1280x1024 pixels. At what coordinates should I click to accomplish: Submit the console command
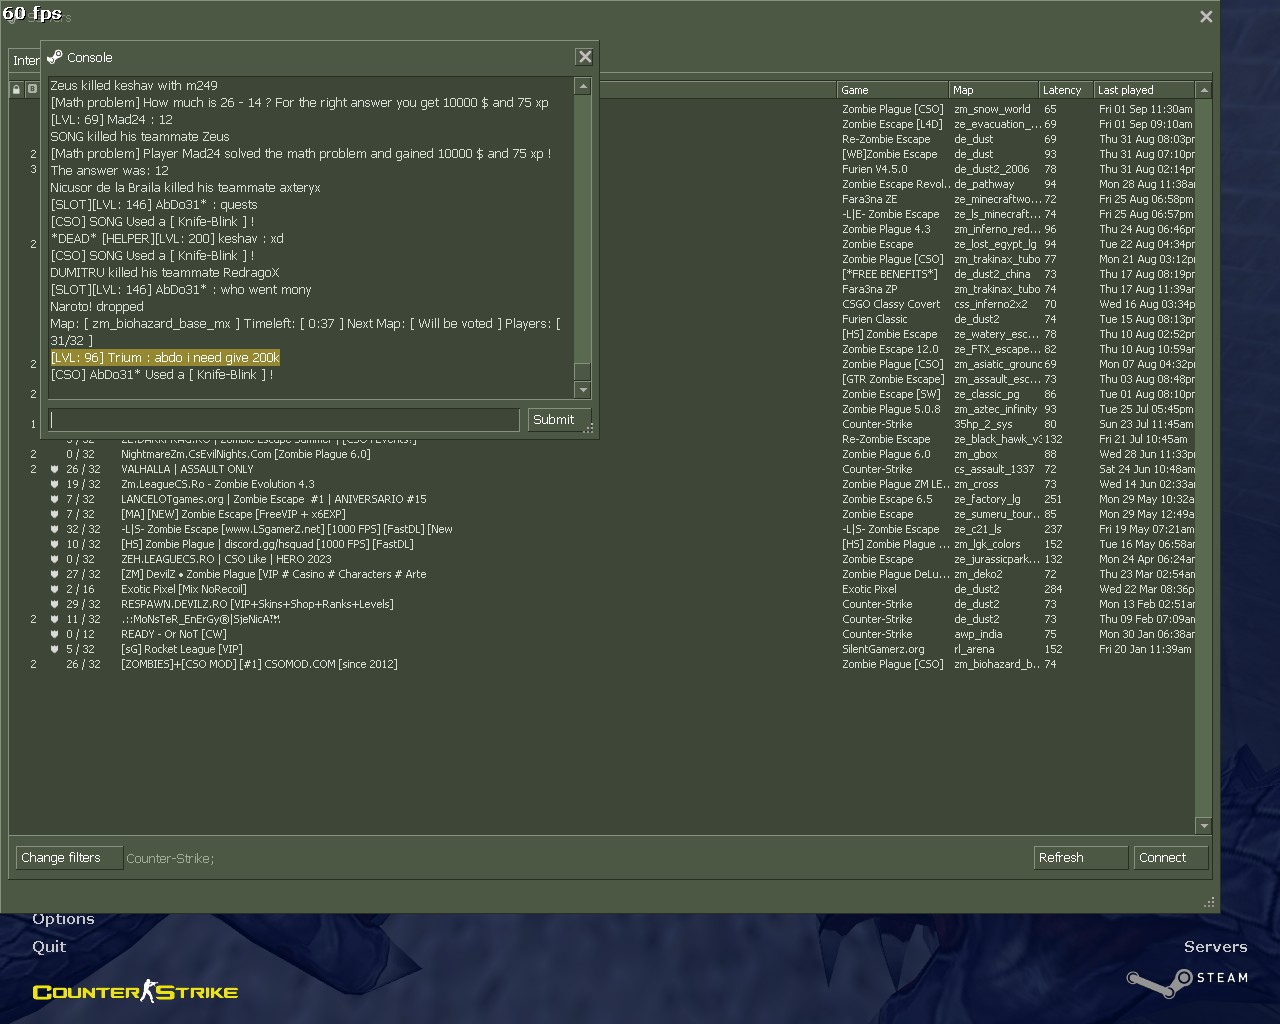pos(559,420)
